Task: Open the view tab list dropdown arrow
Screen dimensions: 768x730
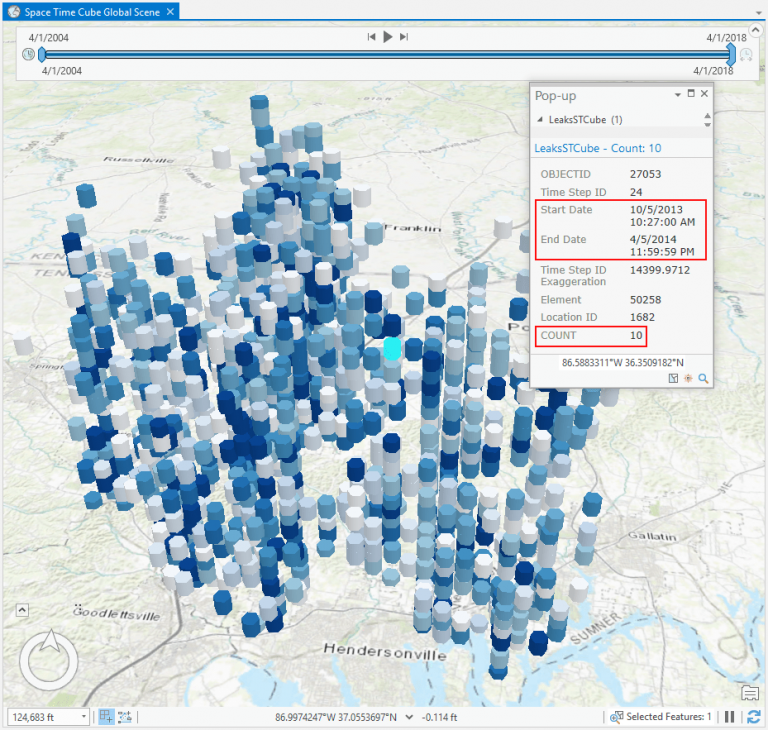Action: (759, 14)
